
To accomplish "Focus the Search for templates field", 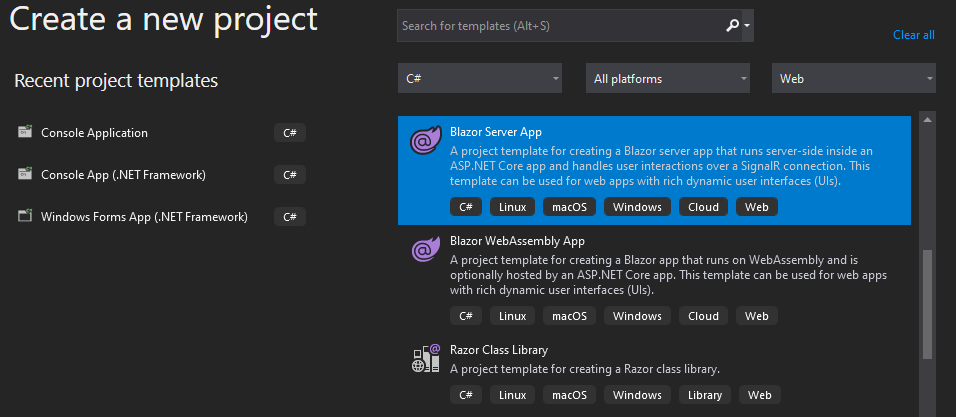I will (560, 26).
